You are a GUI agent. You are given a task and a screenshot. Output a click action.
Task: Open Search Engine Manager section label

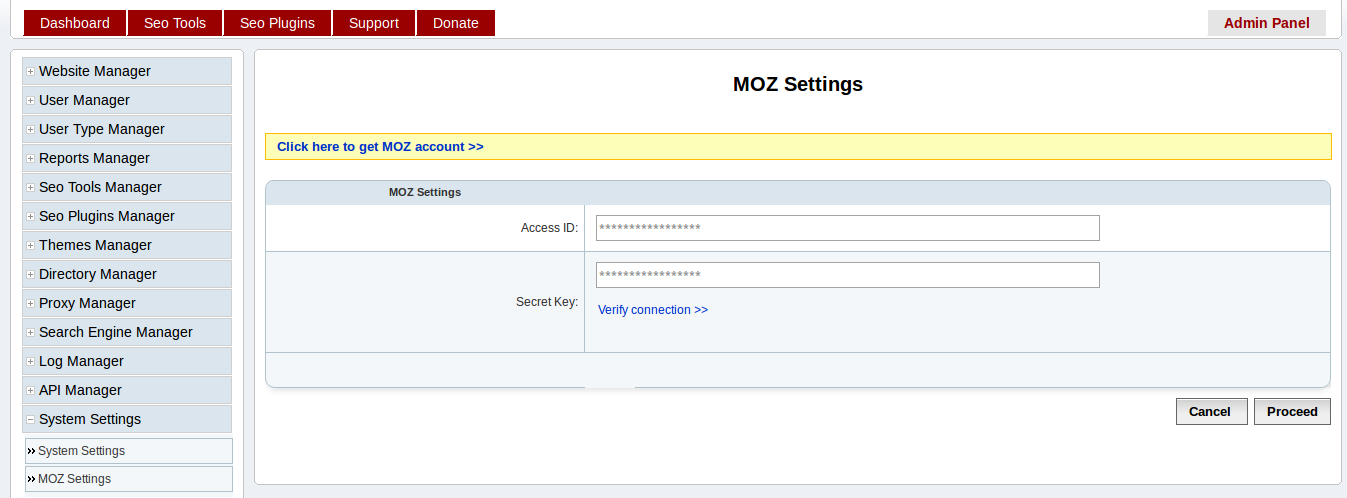coord(116,332)
